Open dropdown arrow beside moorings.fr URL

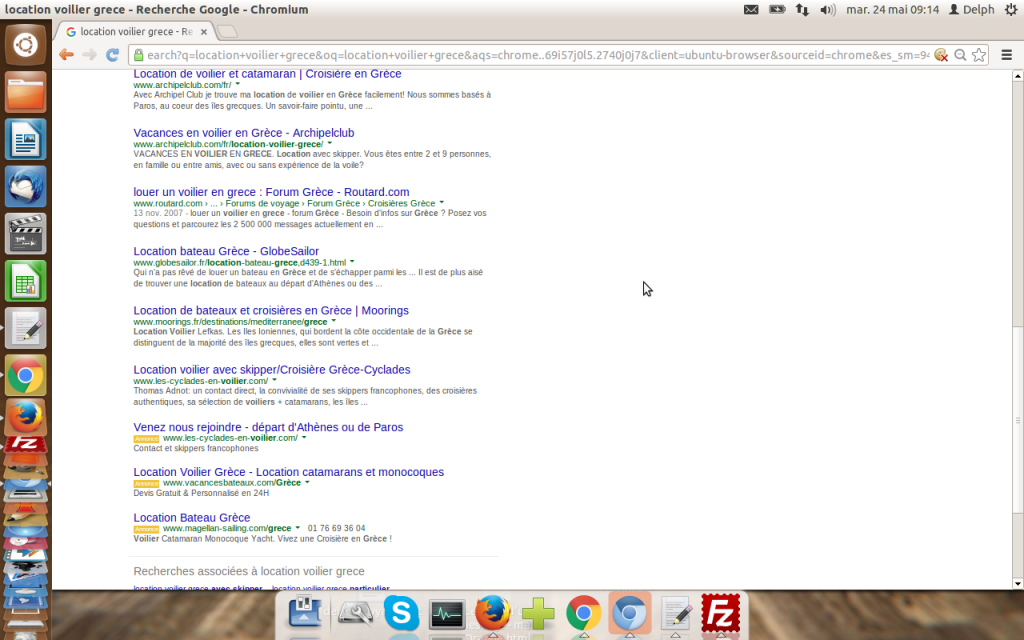coord(334,321)
